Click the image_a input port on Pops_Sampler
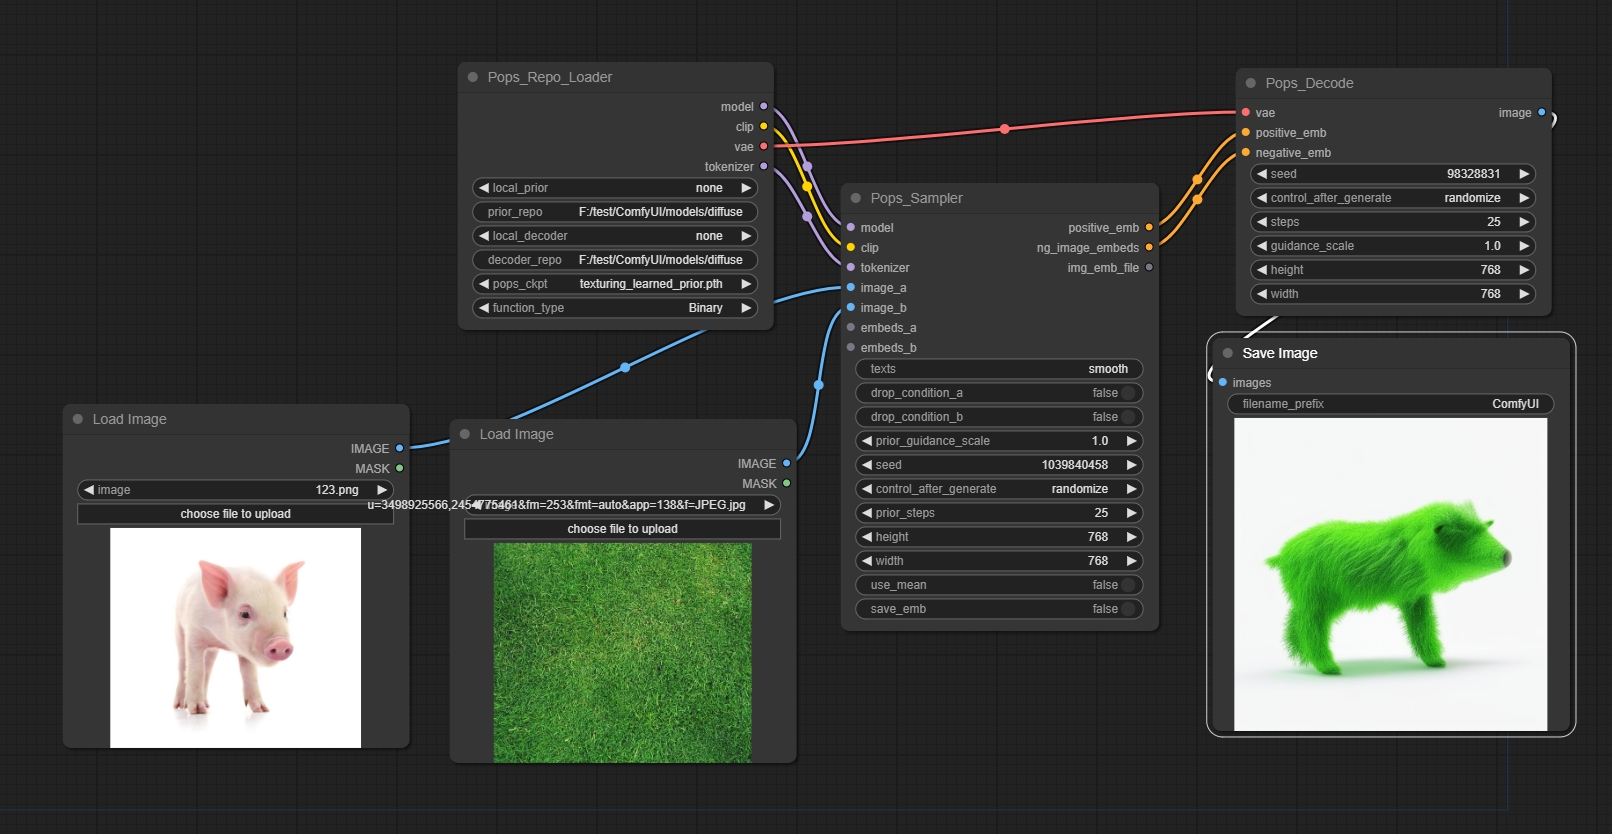This screenshot has height=834, width=1612. [x=851, y=287]
